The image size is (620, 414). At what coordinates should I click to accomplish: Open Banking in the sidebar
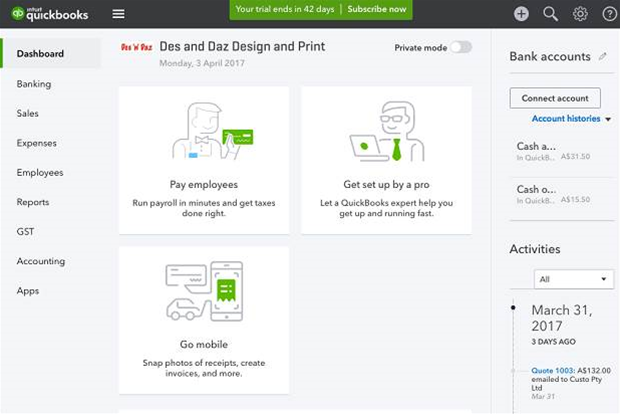34,84
